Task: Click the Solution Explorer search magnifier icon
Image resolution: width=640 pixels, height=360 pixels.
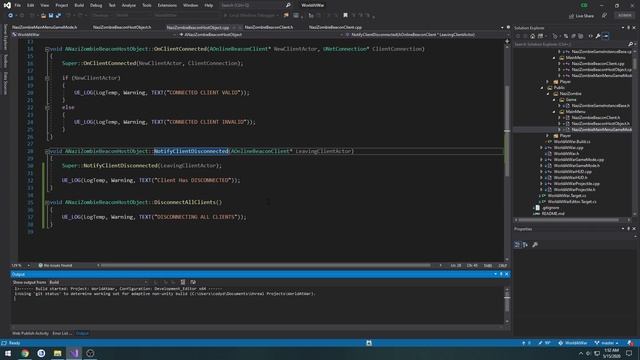Action: click(x=630, y=44)
